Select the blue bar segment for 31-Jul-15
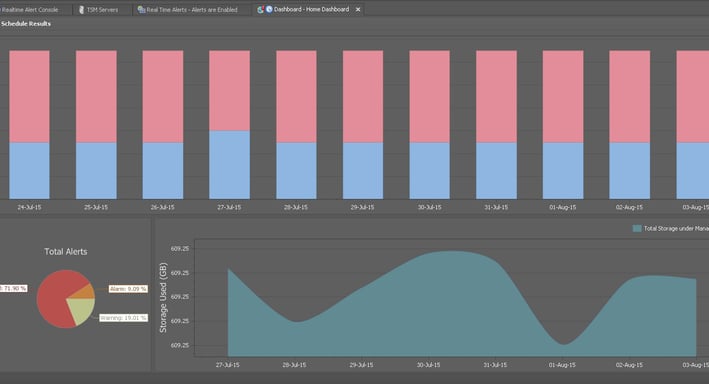Screen dimensions: 709x384 [x=496, y=171]
